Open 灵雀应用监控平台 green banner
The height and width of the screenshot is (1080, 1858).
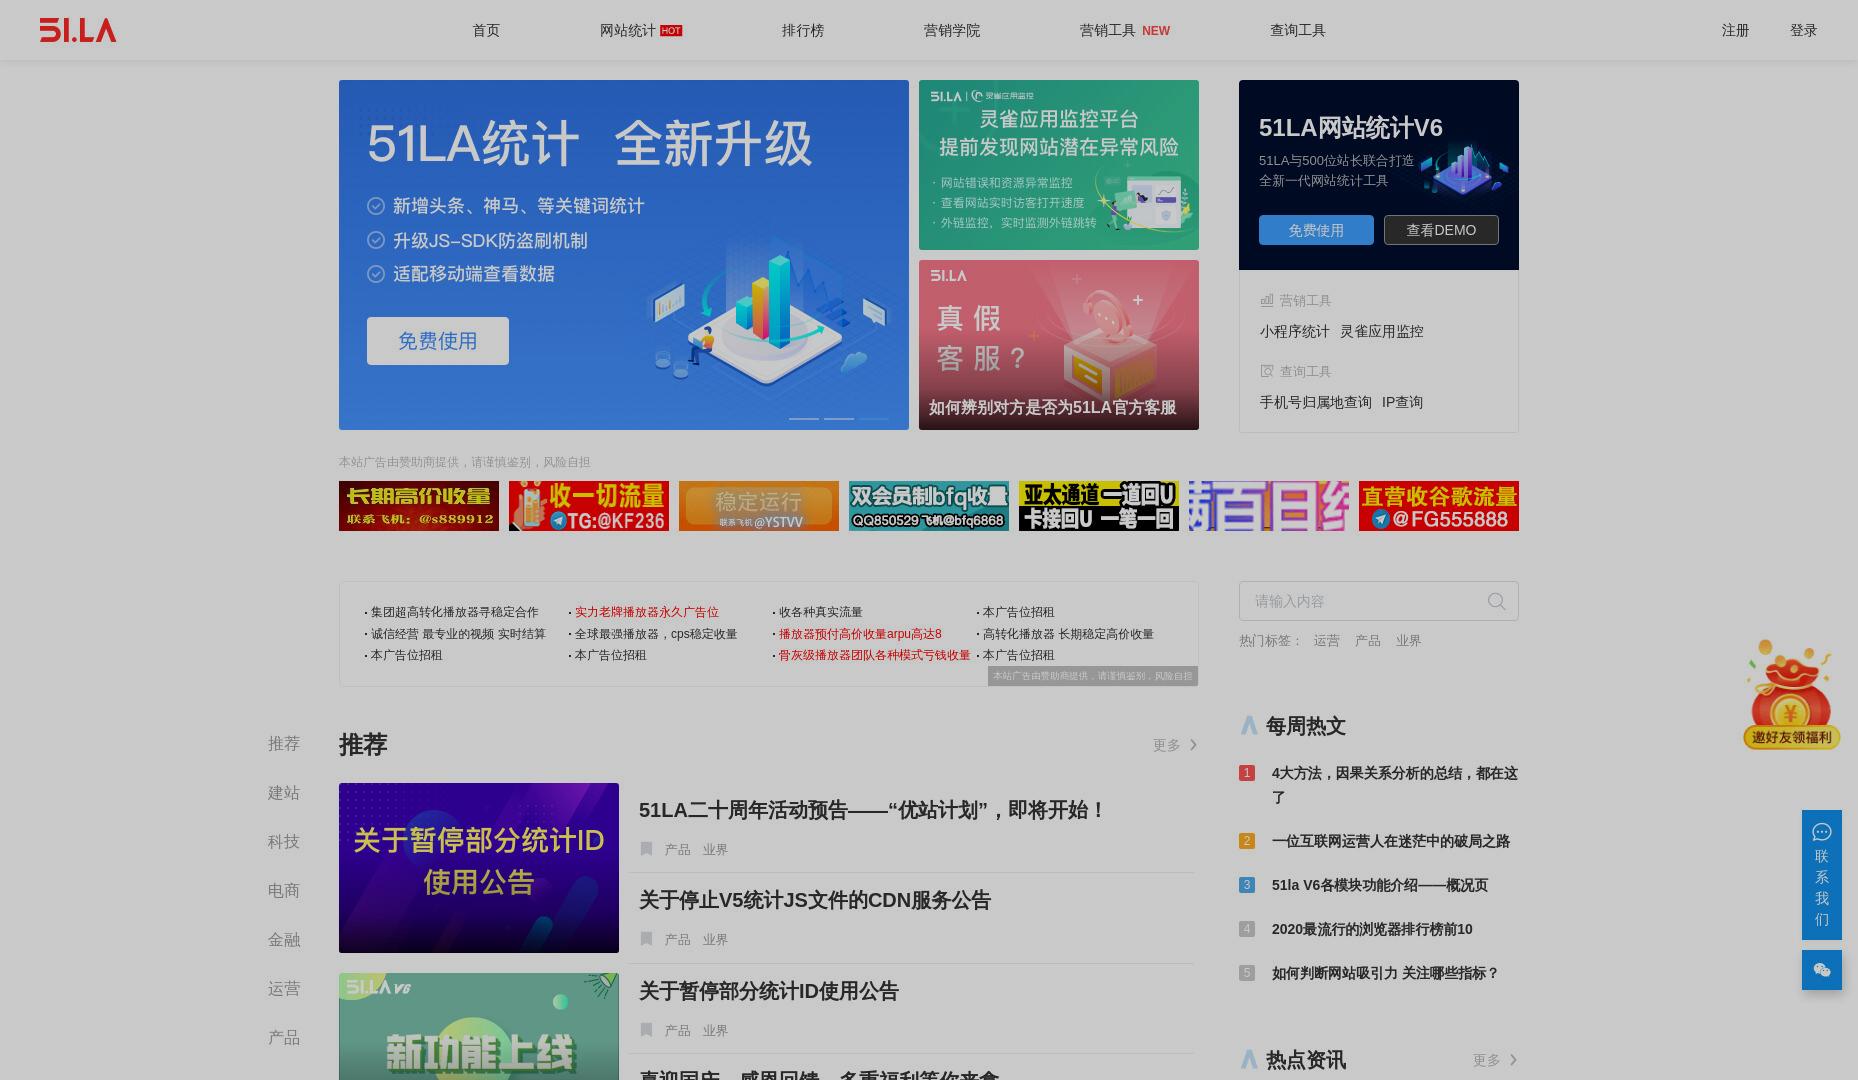[x=1059, y=165]
